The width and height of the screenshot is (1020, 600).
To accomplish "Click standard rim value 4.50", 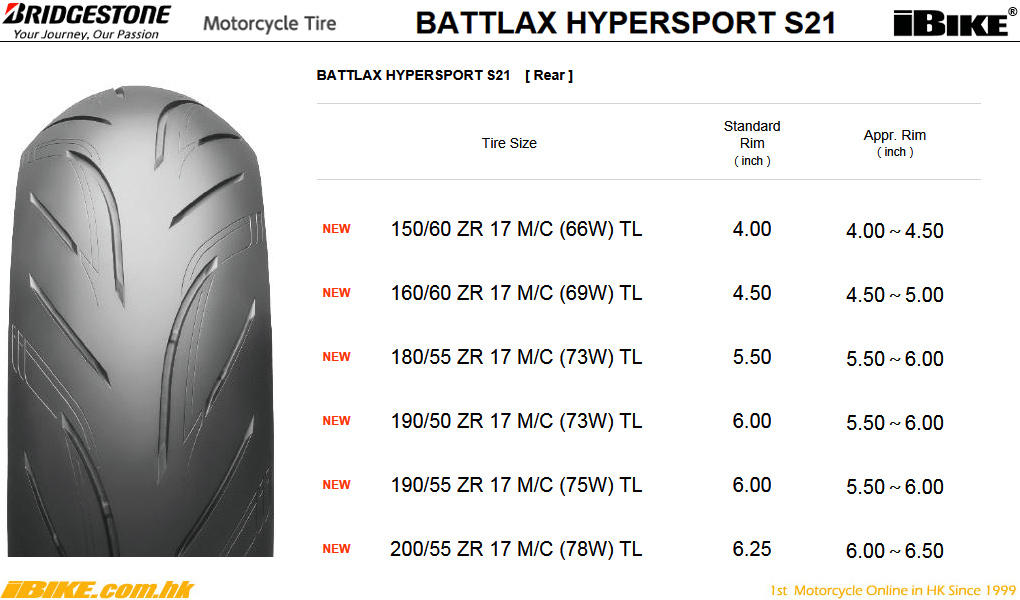I will click(752, 293).
